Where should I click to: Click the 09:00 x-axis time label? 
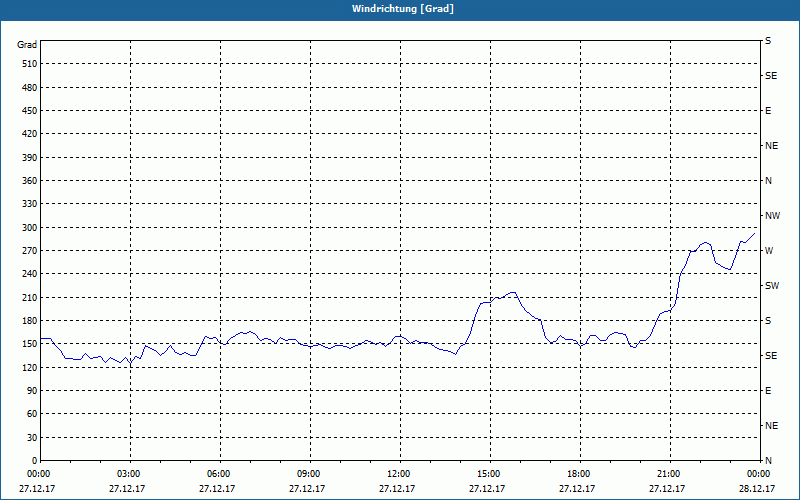pyautogui.click(x=310, y=474)
